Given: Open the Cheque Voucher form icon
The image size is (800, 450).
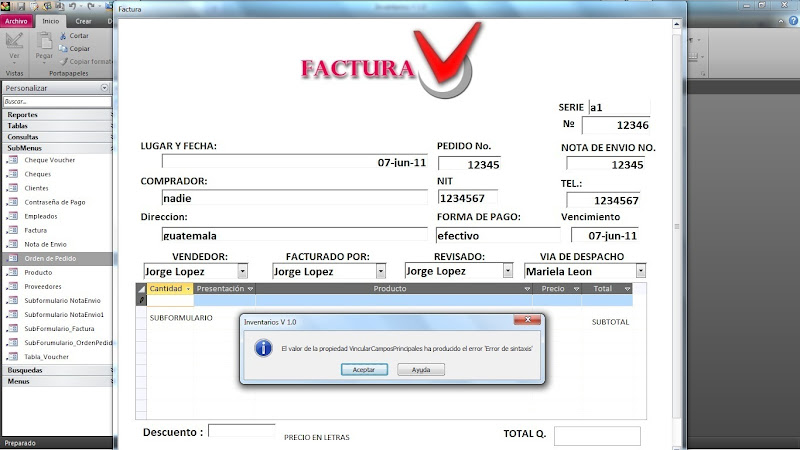Looking at the screenshot, I should pyautogui.click(x=13, y=160).
